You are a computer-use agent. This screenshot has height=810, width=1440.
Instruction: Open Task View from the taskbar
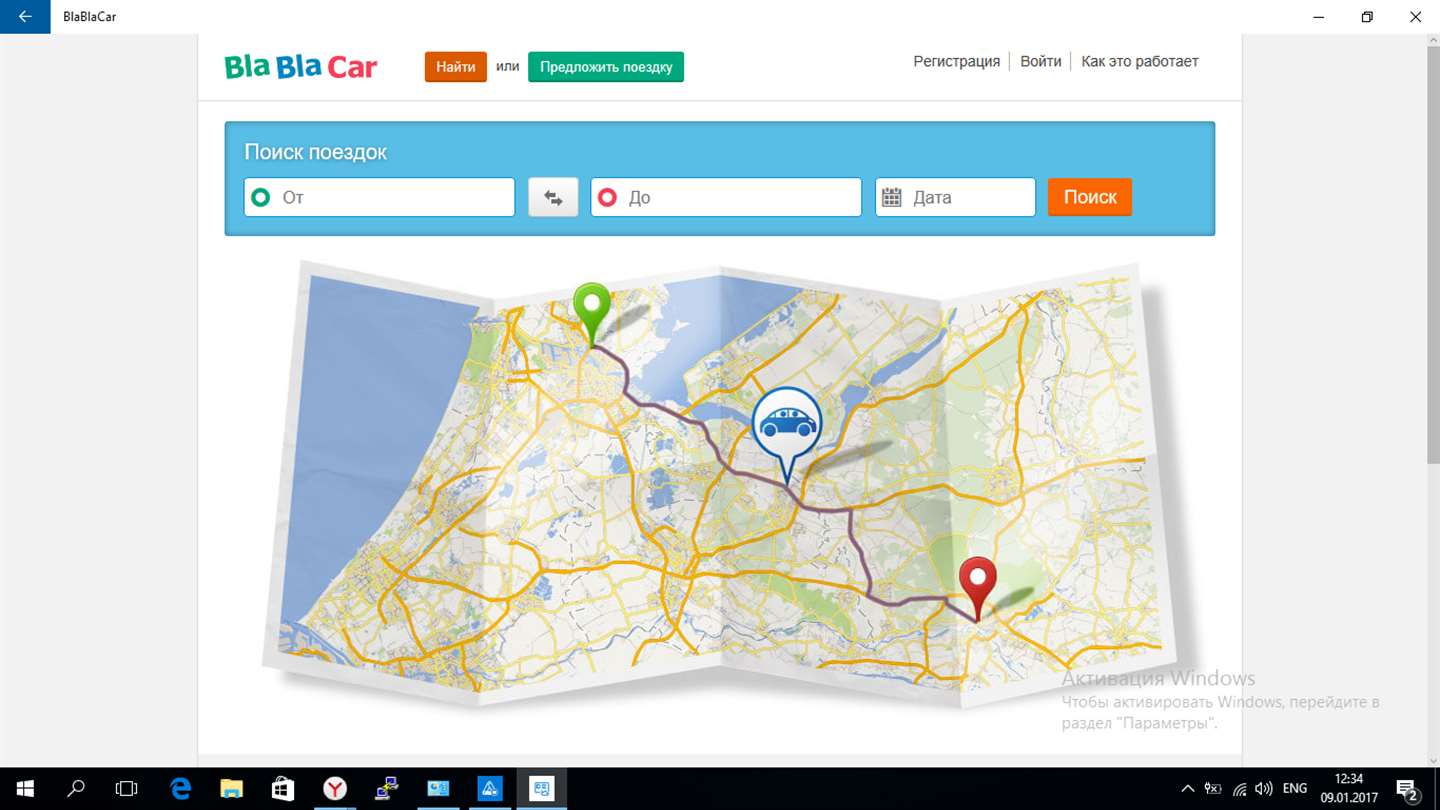pyautogui.click(x=126, y=789)
